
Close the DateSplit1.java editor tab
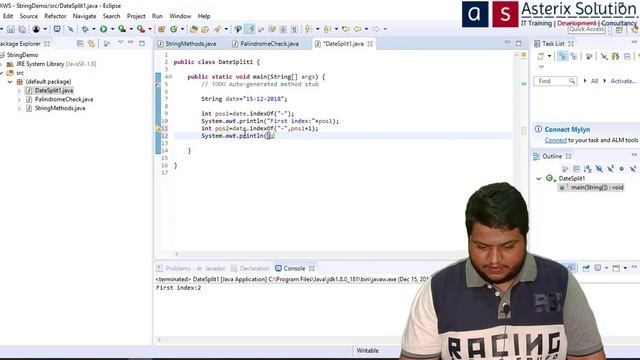(x=370, y=44)
